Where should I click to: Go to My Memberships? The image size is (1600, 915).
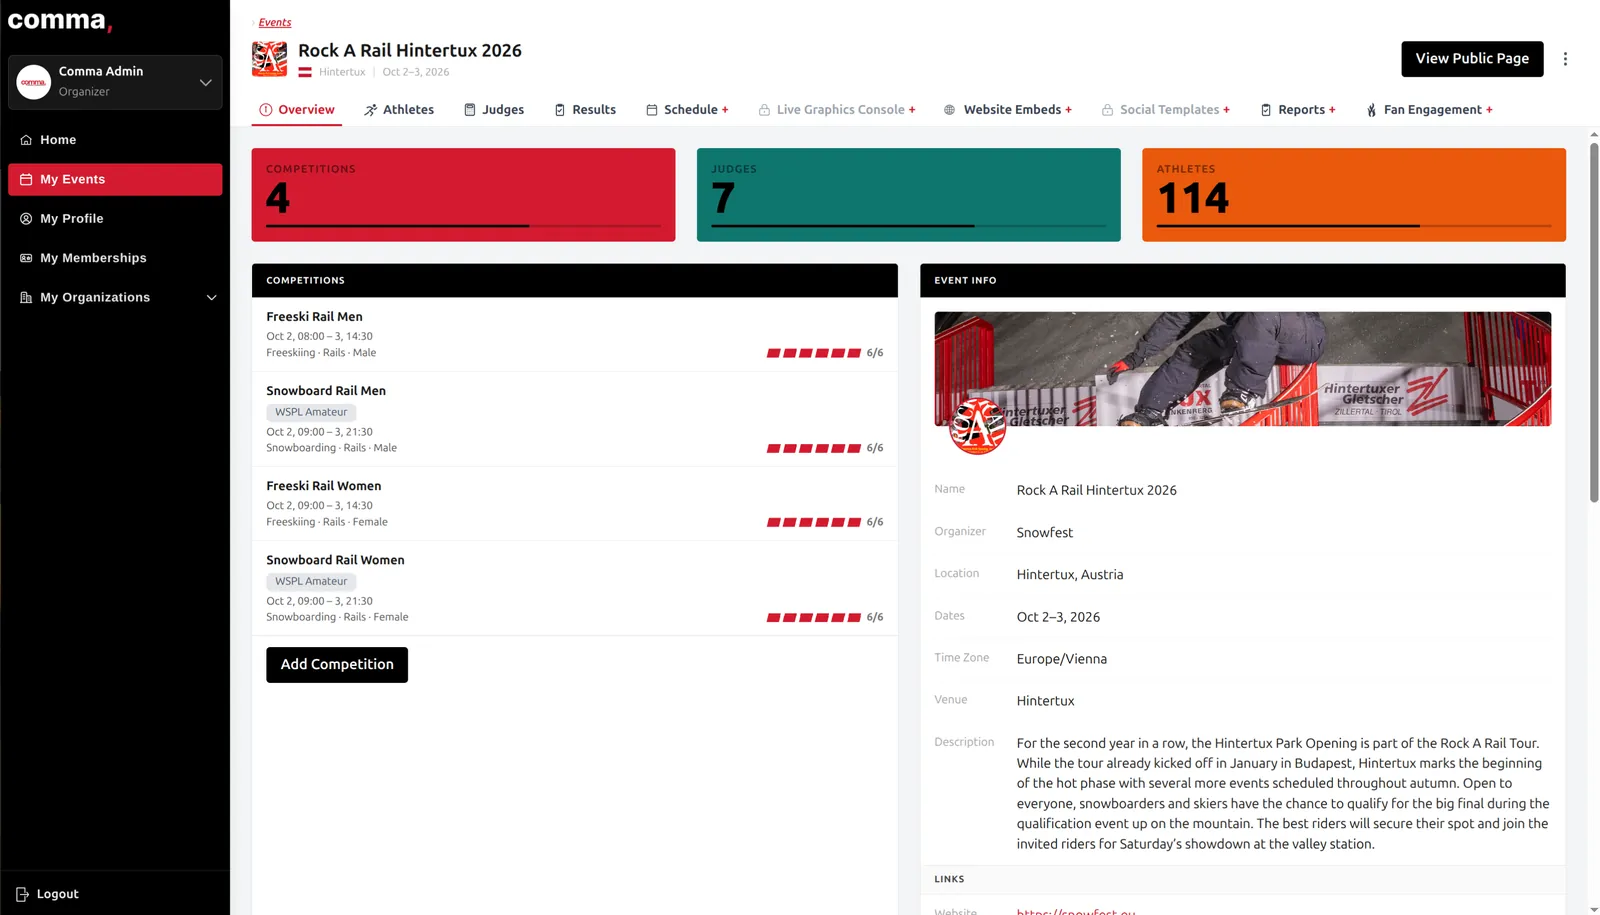115,258
